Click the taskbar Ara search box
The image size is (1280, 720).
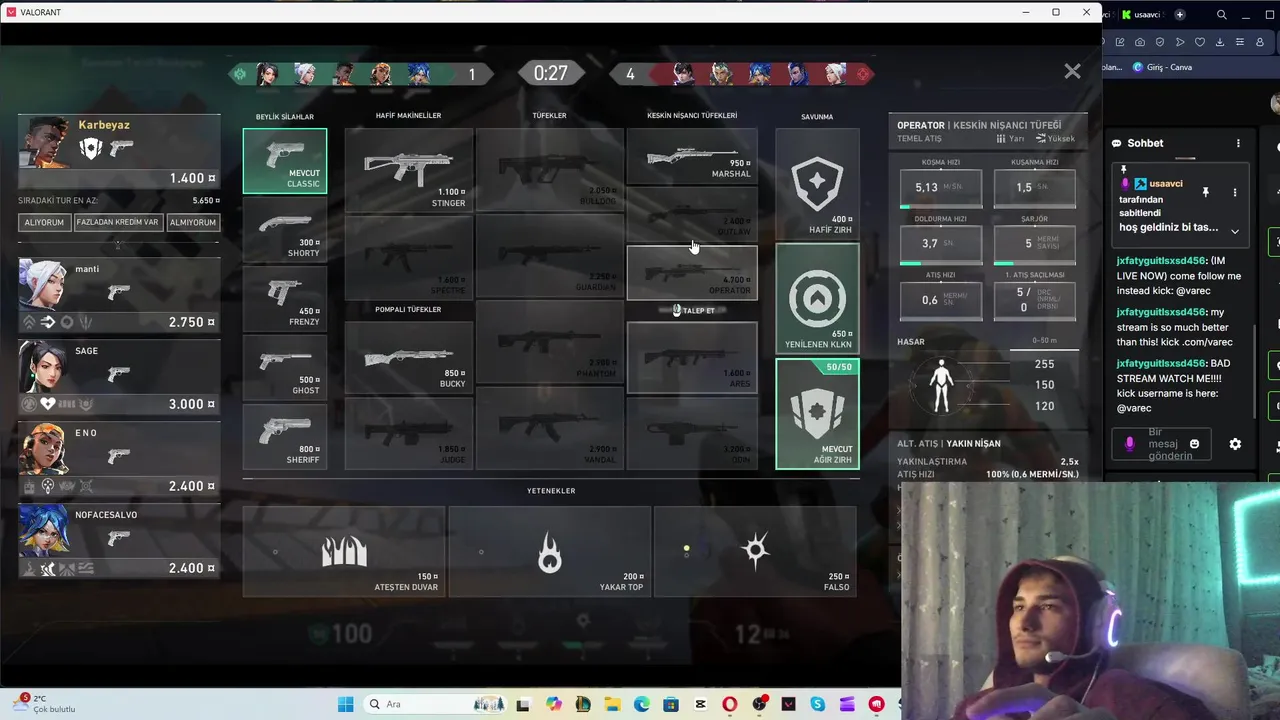[435, 704]
